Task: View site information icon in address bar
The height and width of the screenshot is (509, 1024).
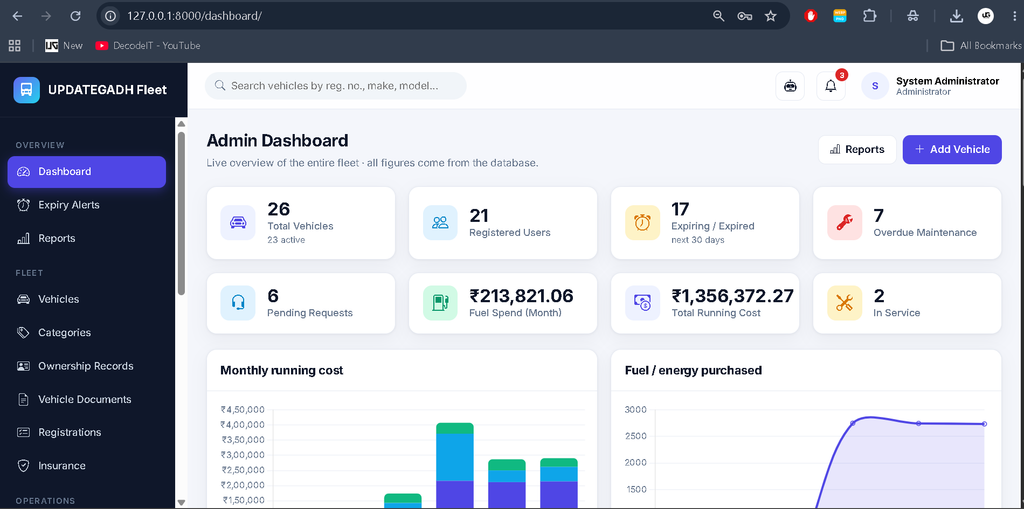Action: point(111,16)
